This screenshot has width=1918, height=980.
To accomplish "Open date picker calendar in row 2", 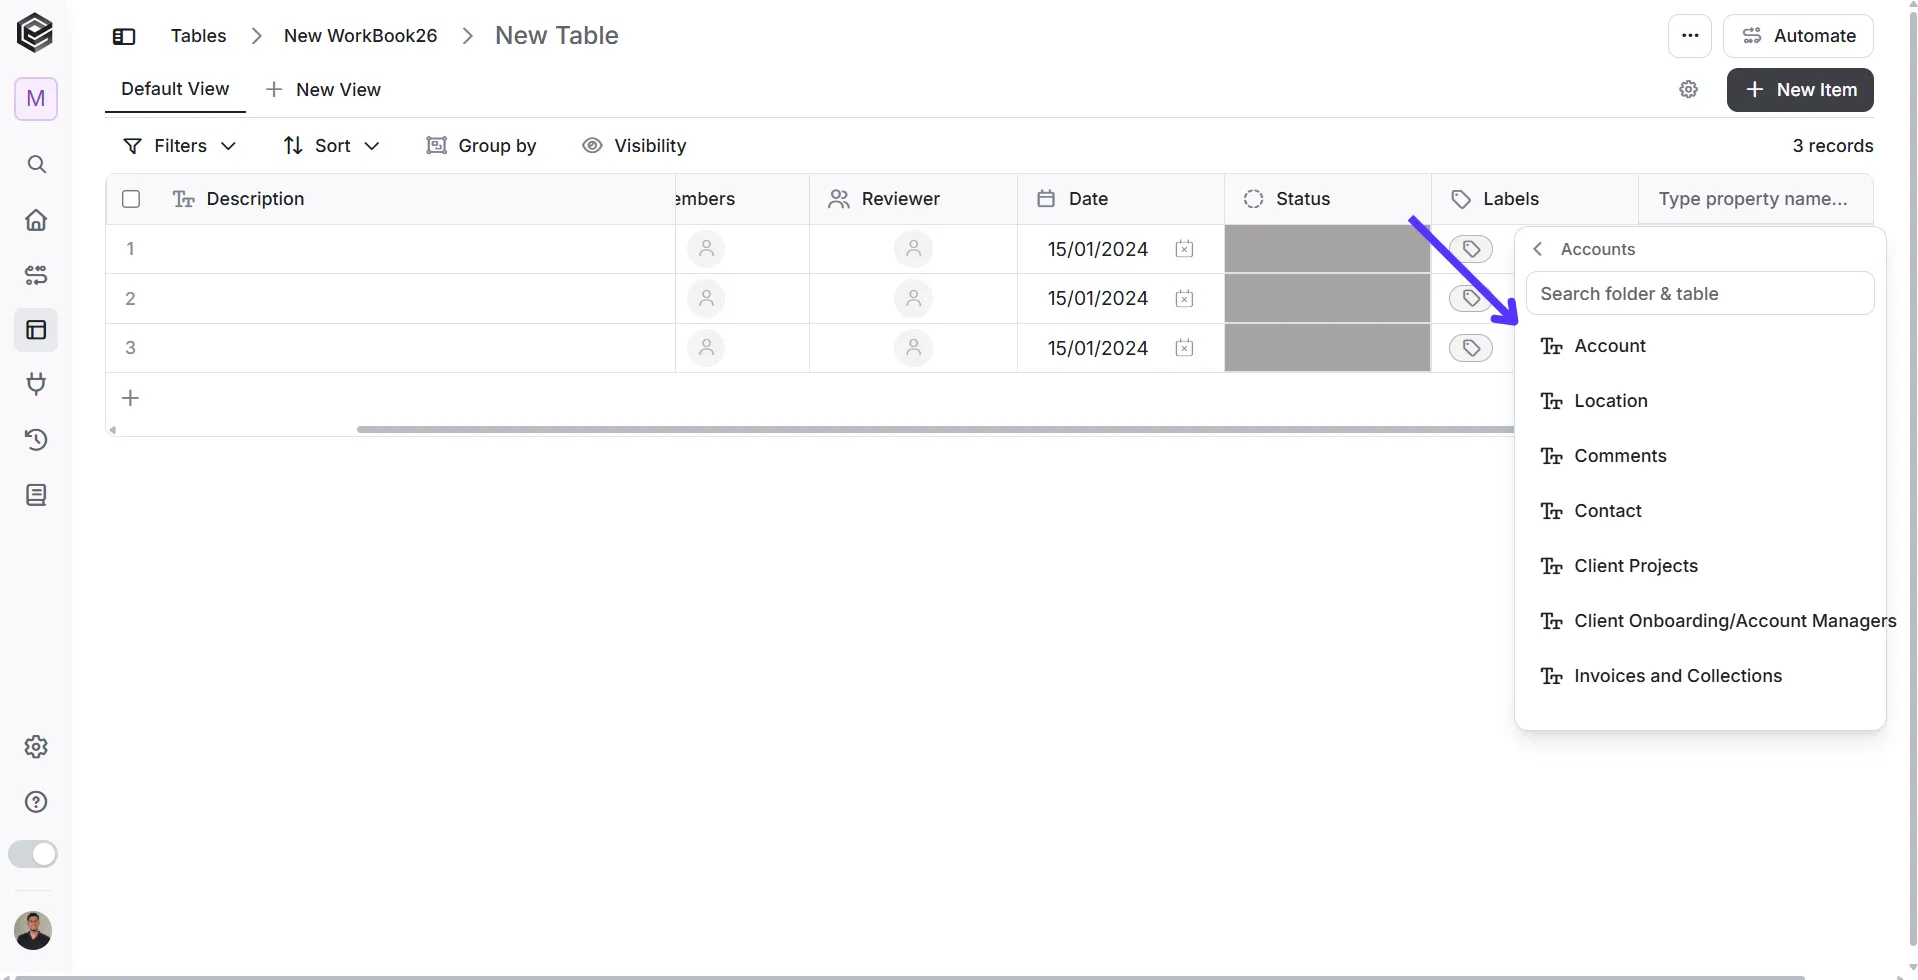I will (1184, 298).
